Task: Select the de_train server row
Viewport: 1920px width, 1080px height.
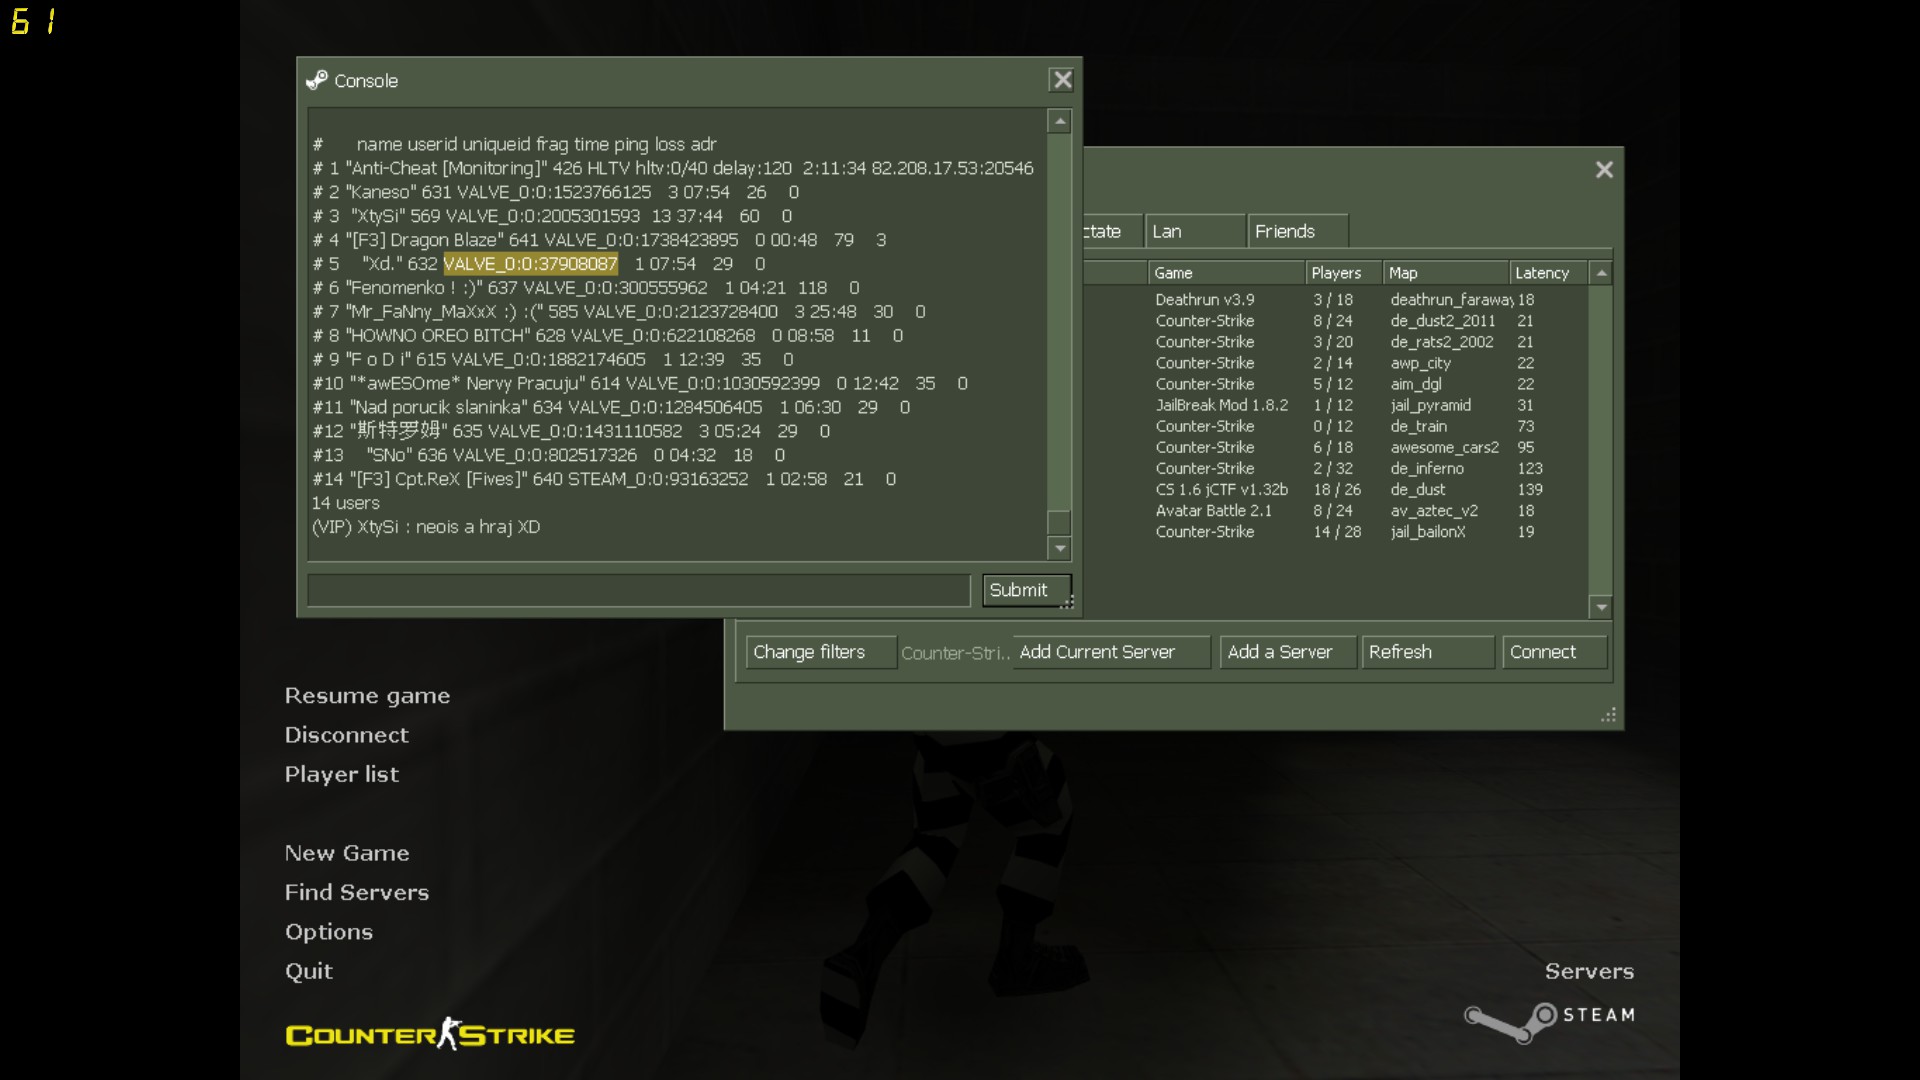Action: [x=1336, y=426]
